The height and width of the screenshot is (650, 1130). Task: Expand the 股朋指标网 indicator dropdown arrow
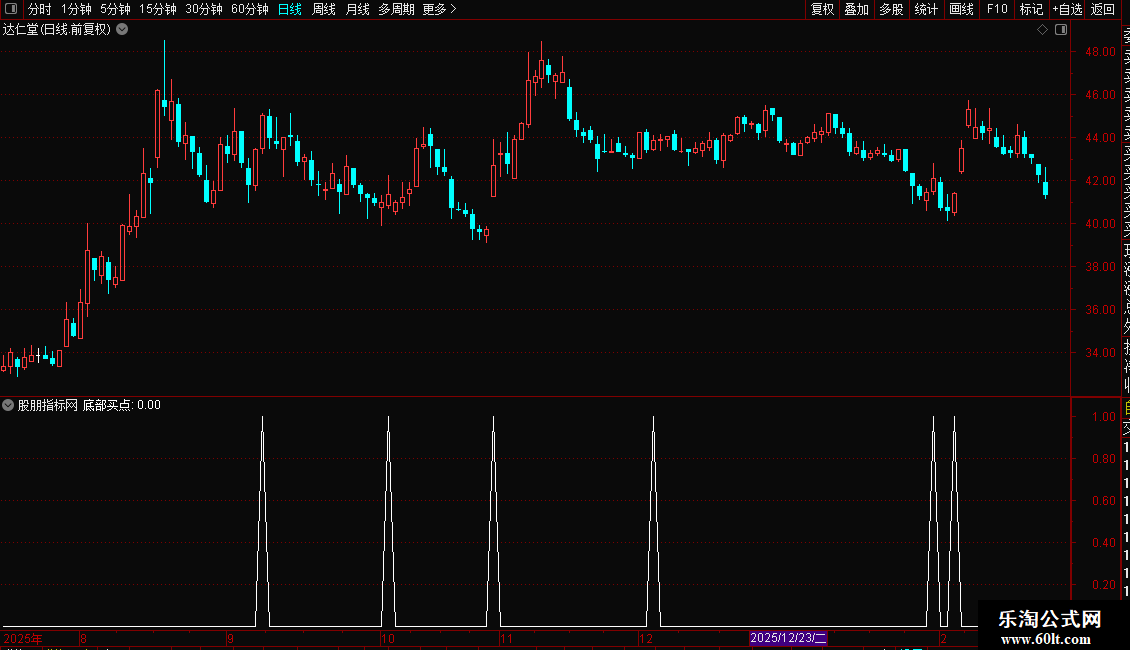coord(8,405)
